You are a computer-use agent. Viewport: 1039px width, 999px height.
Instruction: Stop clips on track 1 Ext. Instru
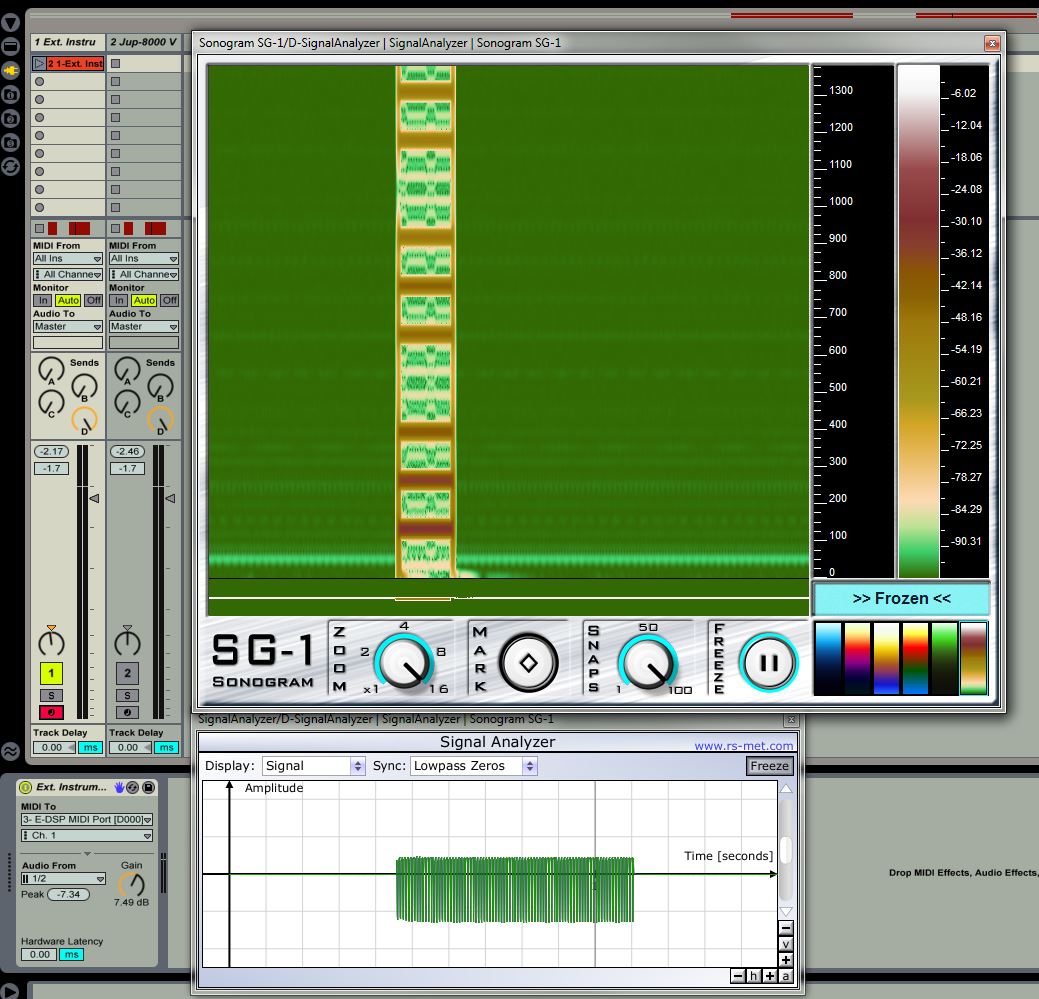(x=40, y=229)
